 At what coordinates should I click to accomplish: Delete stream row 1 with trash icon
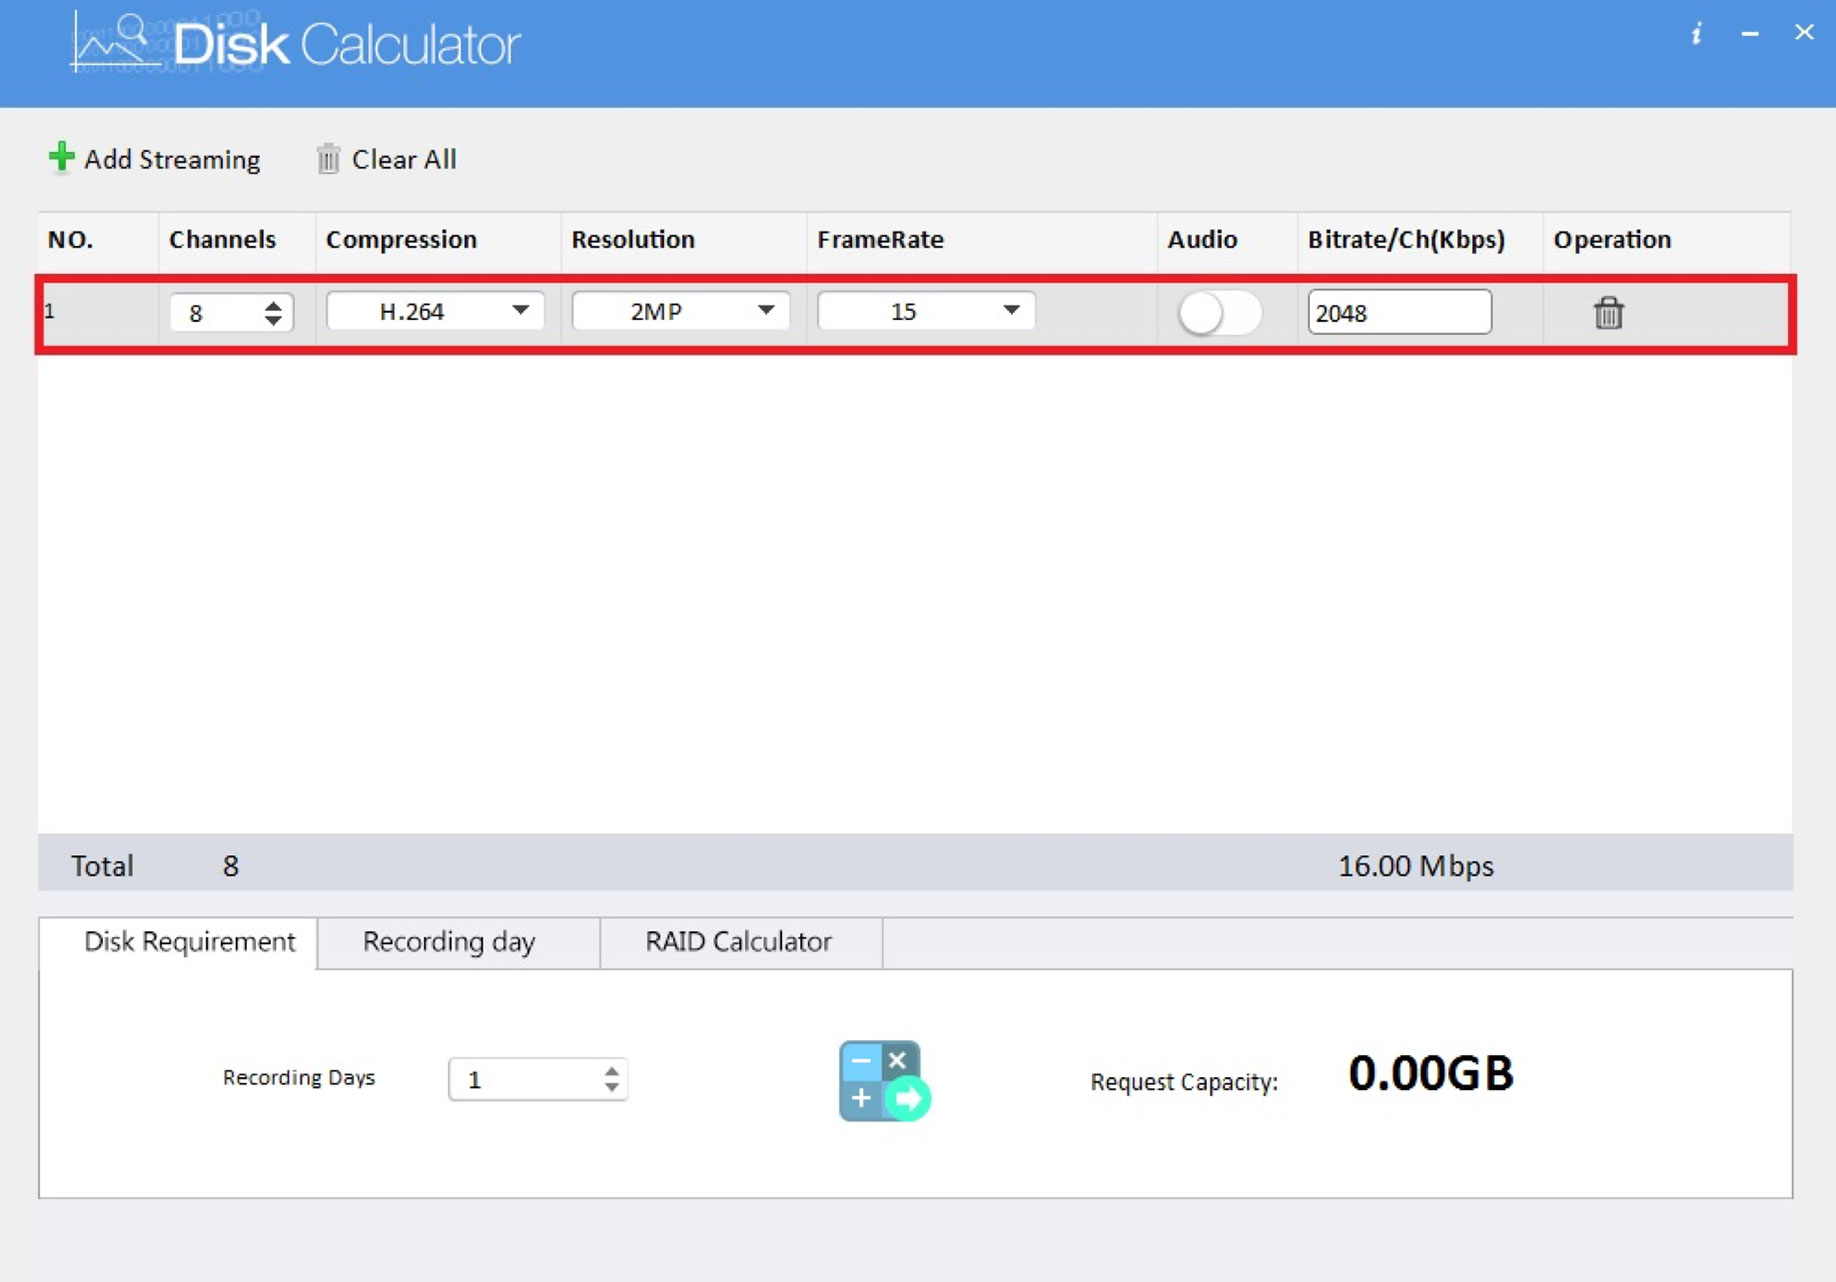[x=1607, y=313]
